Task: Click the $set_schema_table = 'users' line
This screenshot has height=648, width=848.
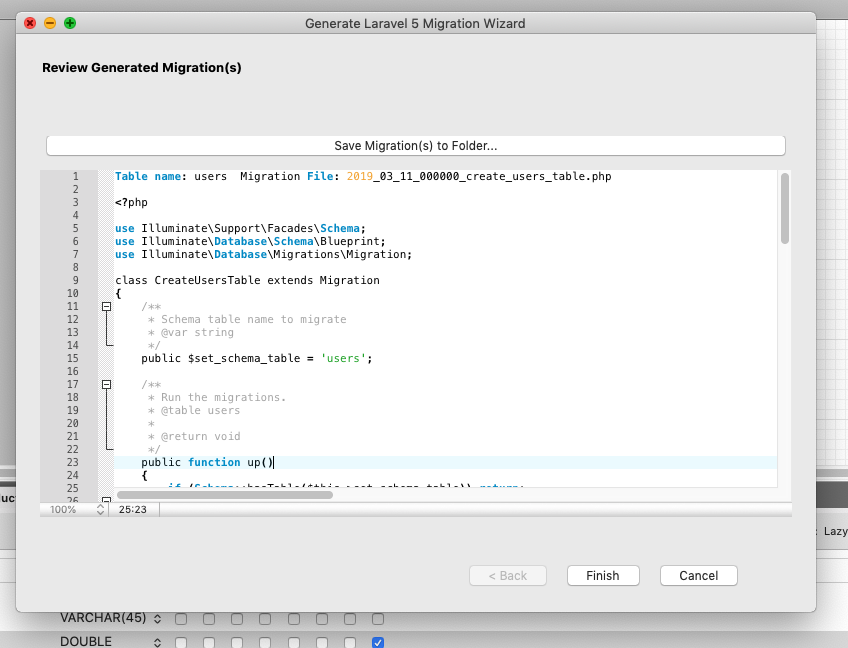Action: pos(257,358)
